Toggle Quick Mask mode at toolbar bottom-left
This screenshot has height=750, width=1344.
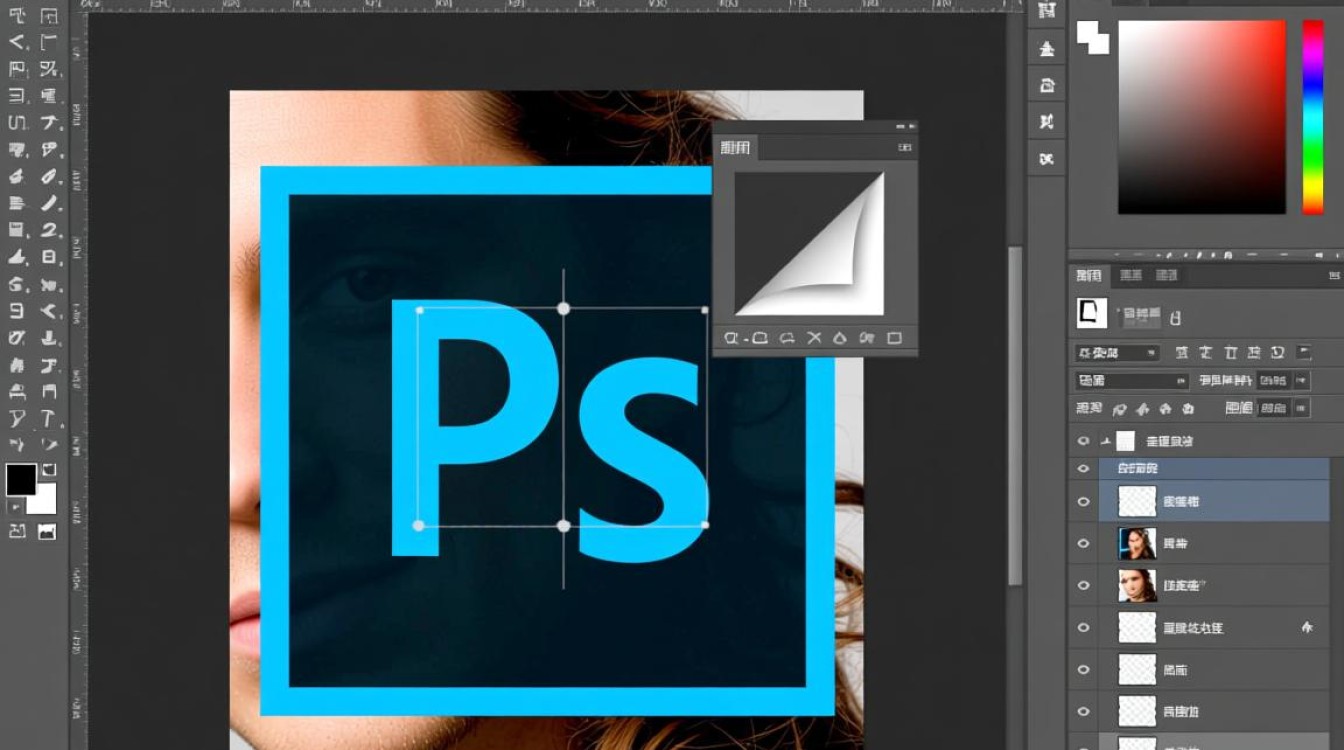tap(17, 532)
